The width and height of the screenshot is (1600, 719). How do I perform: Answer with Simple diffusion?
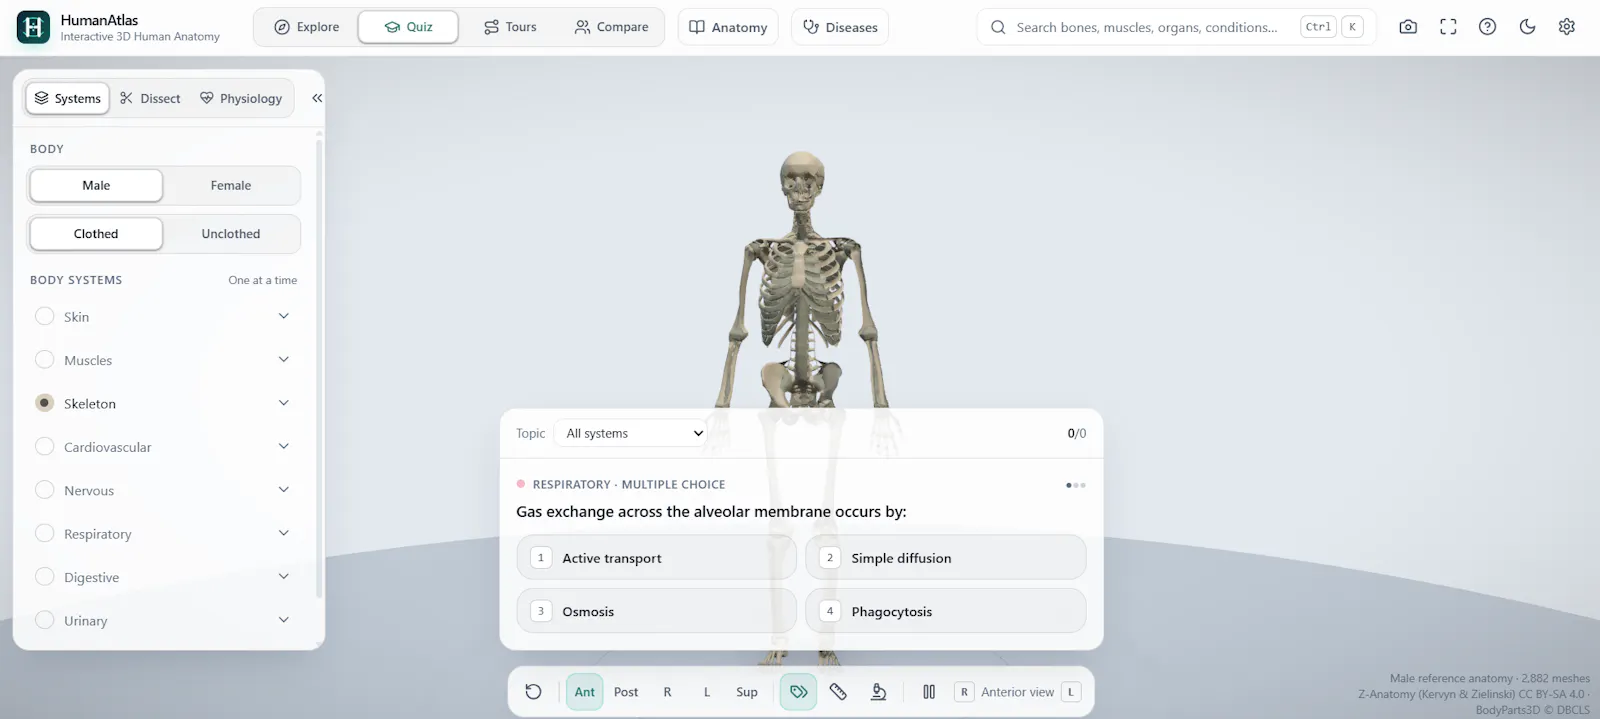click(x=945, y=558)
